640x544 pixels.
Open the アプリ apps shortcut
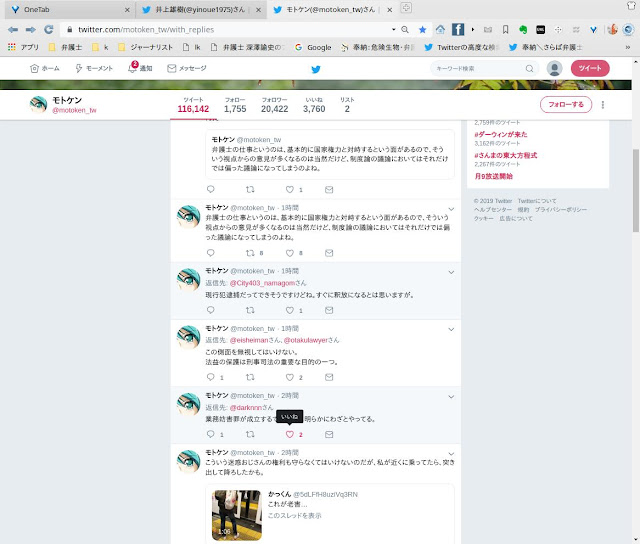point(23,47)
